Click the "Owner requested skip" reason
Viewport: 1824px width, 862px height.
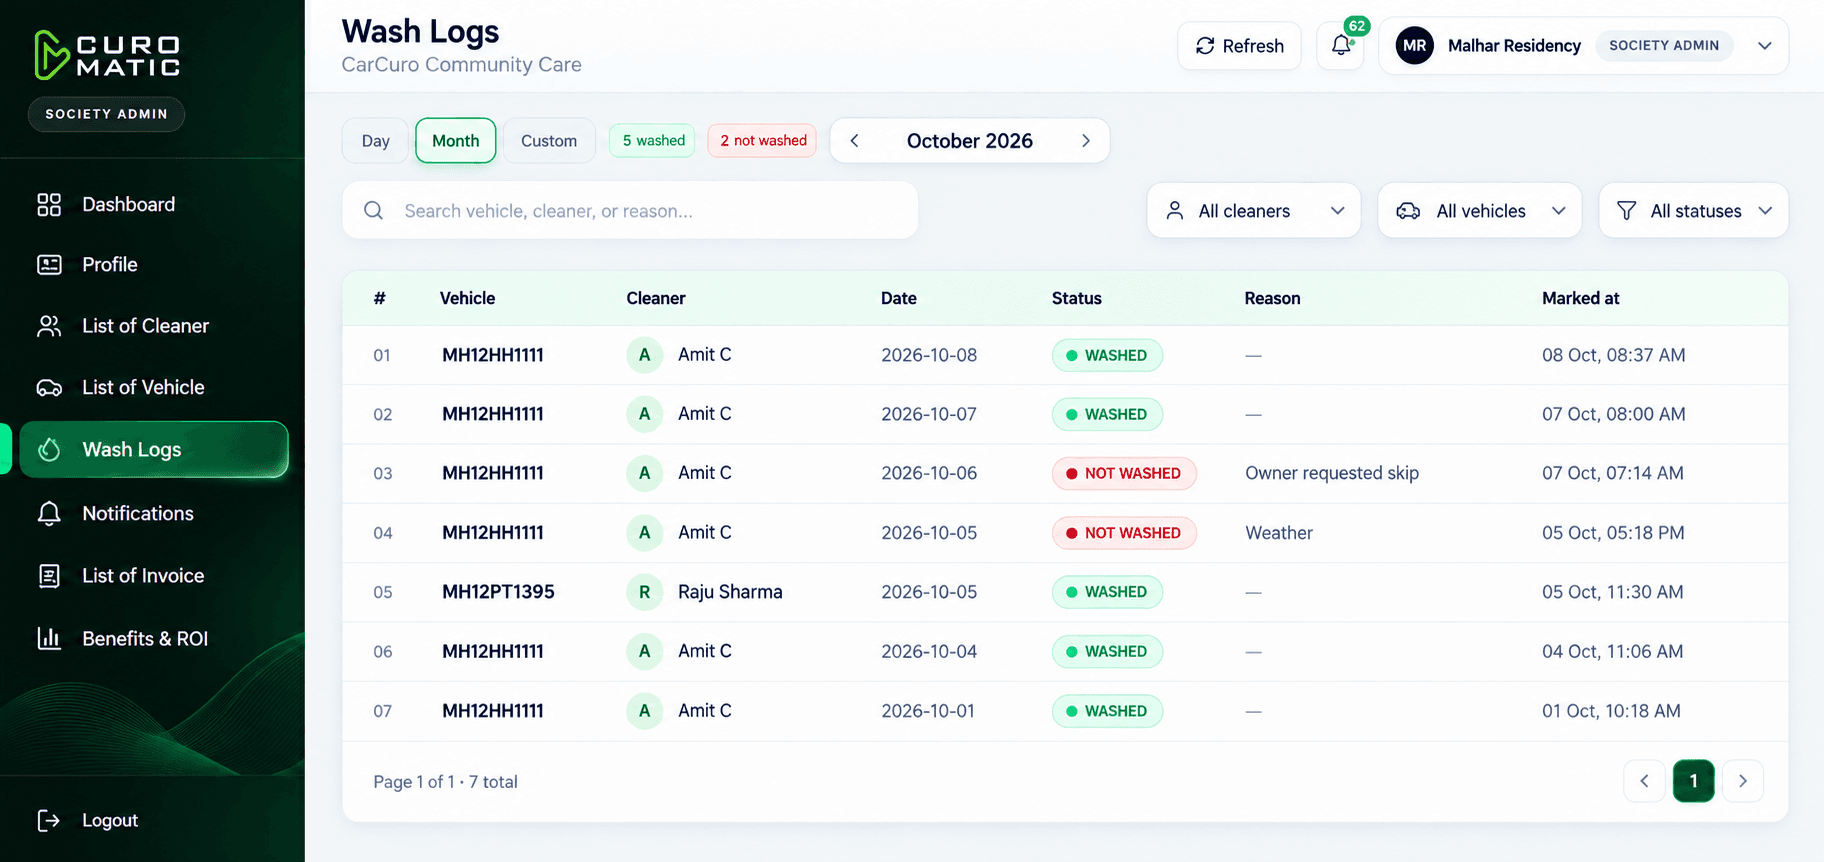tap(1332, 474)
